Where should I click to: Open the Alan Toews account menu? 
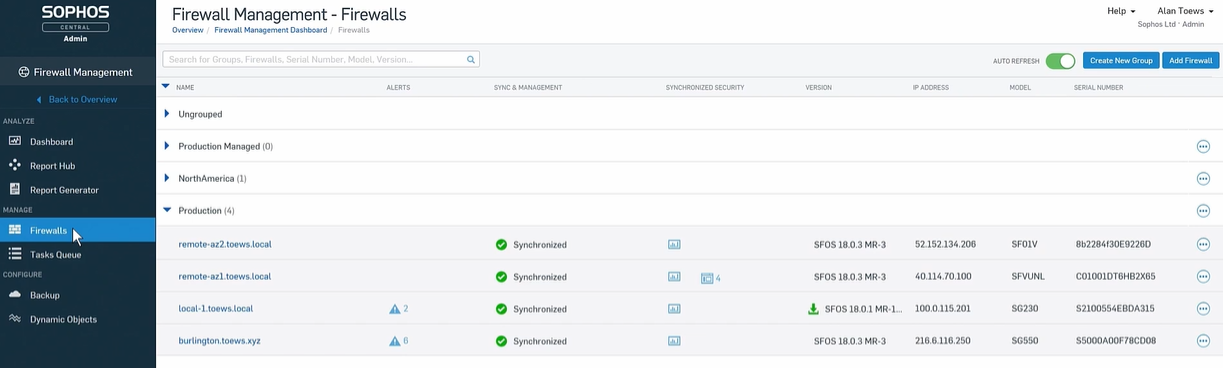(x=1186, y=11)
